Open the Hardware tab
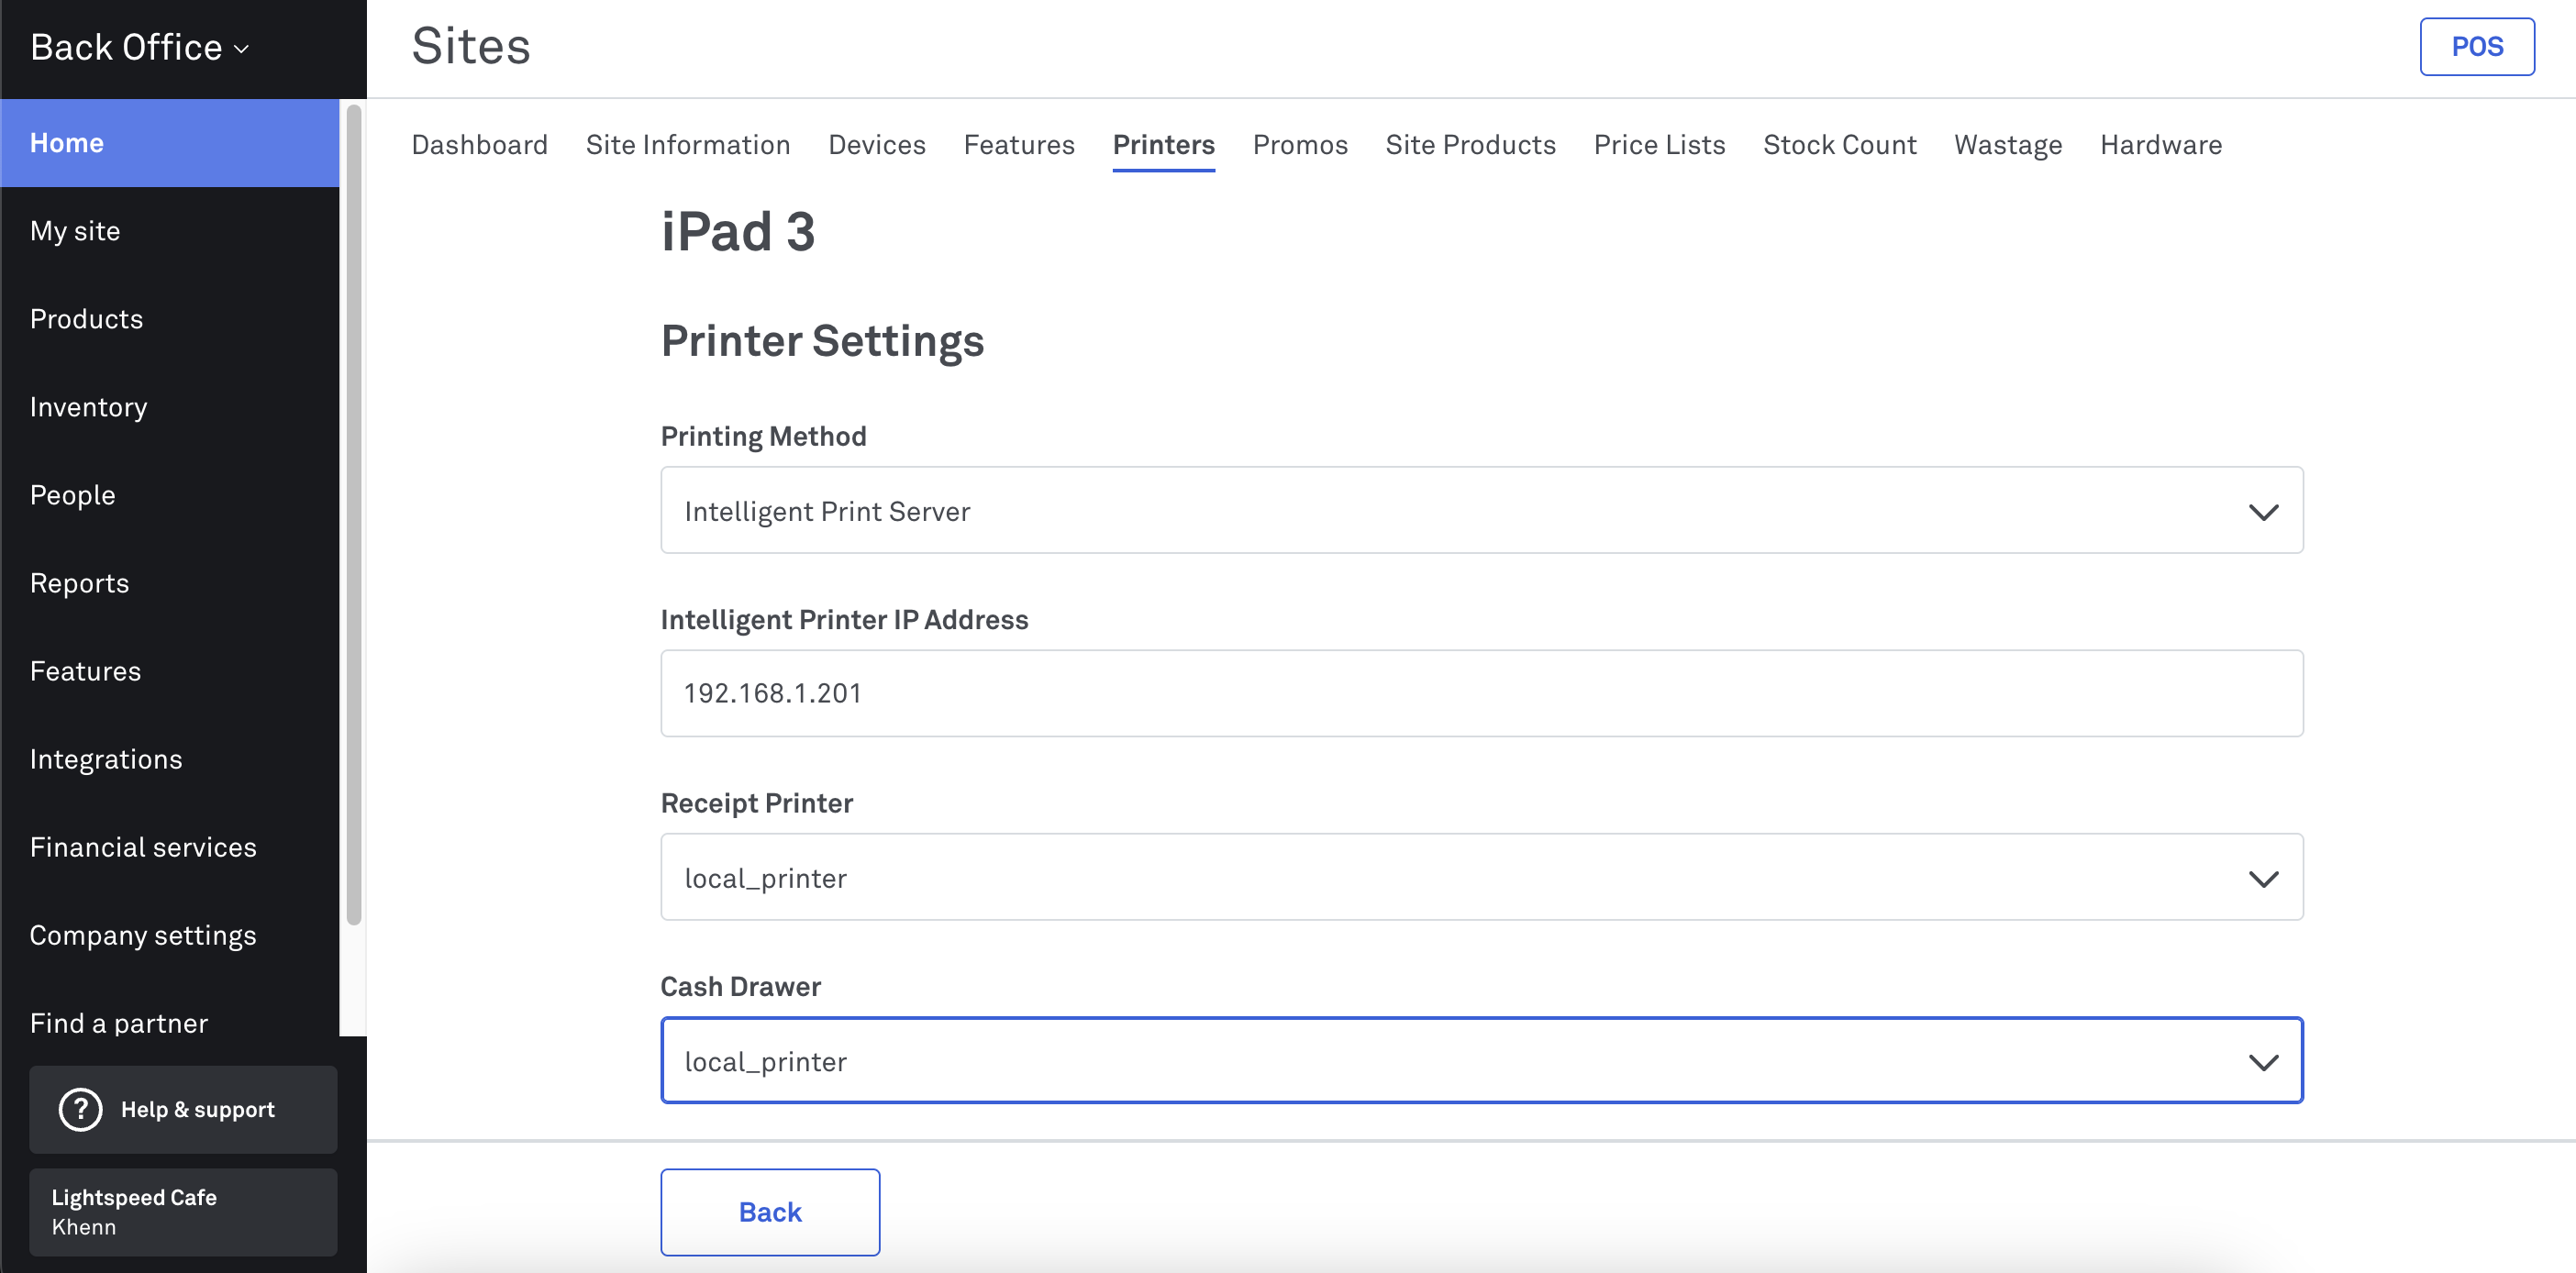 [2161, 145]
